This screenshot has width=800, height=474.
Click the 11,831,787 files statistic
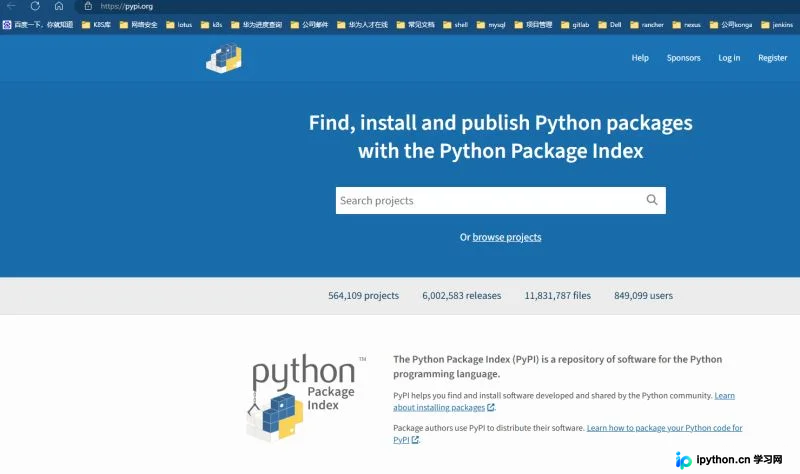click(558, 295)
